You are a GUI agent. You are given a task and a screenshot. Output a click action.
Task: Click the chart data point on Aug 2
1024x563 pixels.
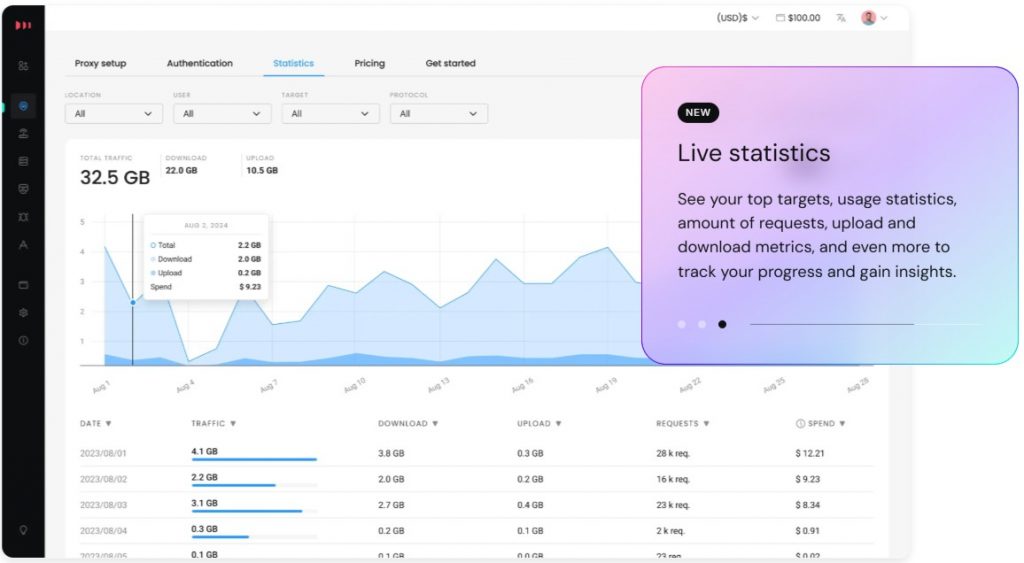[133, 302]
